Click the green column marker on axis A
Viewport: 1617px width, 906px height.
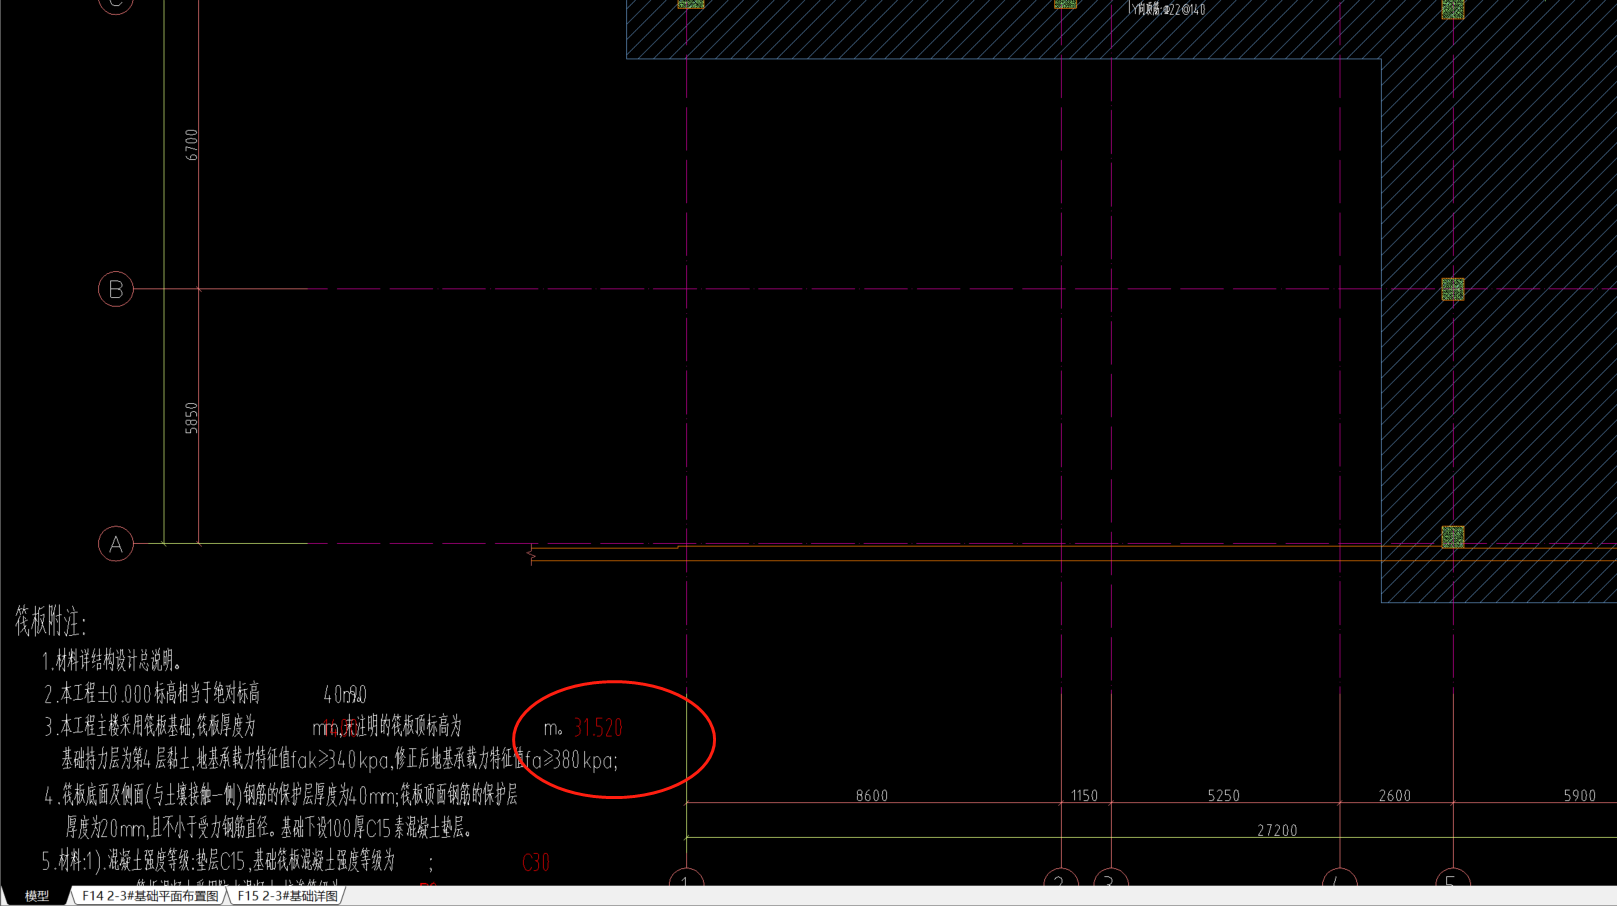pyautogui.click(x=1453, y=537)
